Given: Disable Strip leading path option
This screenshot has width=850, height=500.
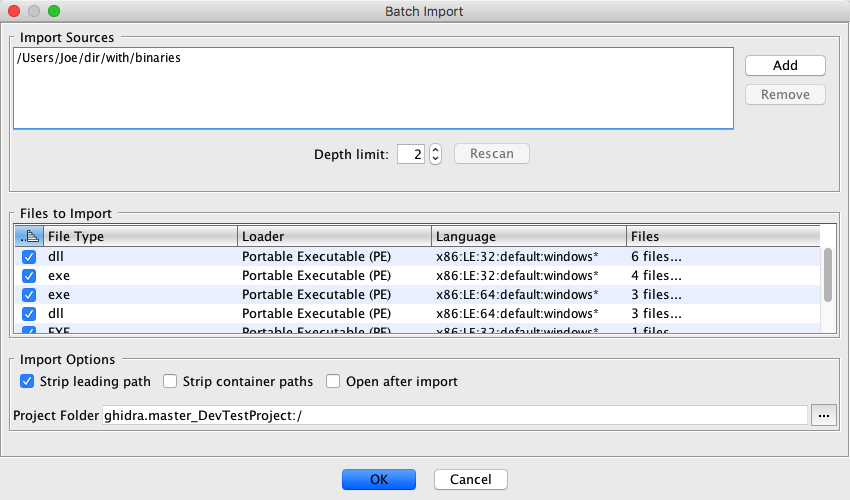Looking at the screenshot, I should pyautogui.click(x=27, y=382).
